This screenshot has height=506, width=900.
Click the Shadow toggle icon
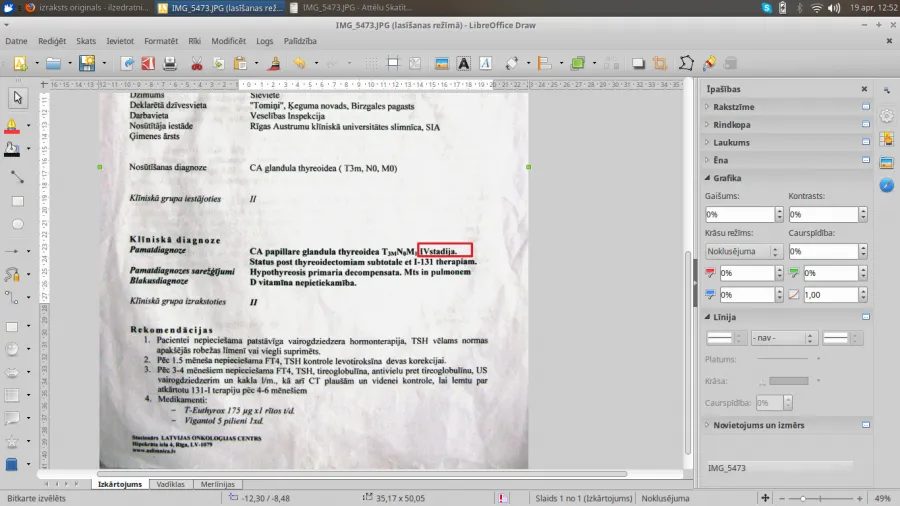click(638, 63)
